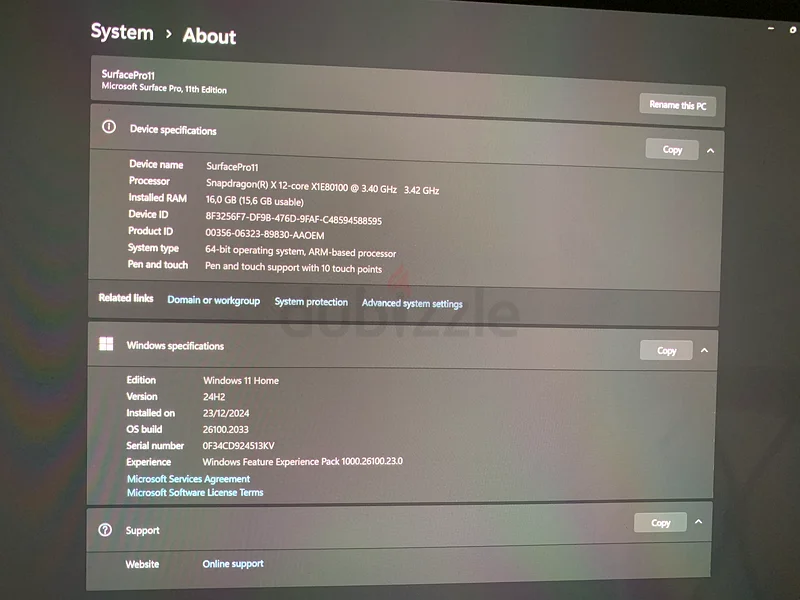Open System protection link

(x=311, y=302)
